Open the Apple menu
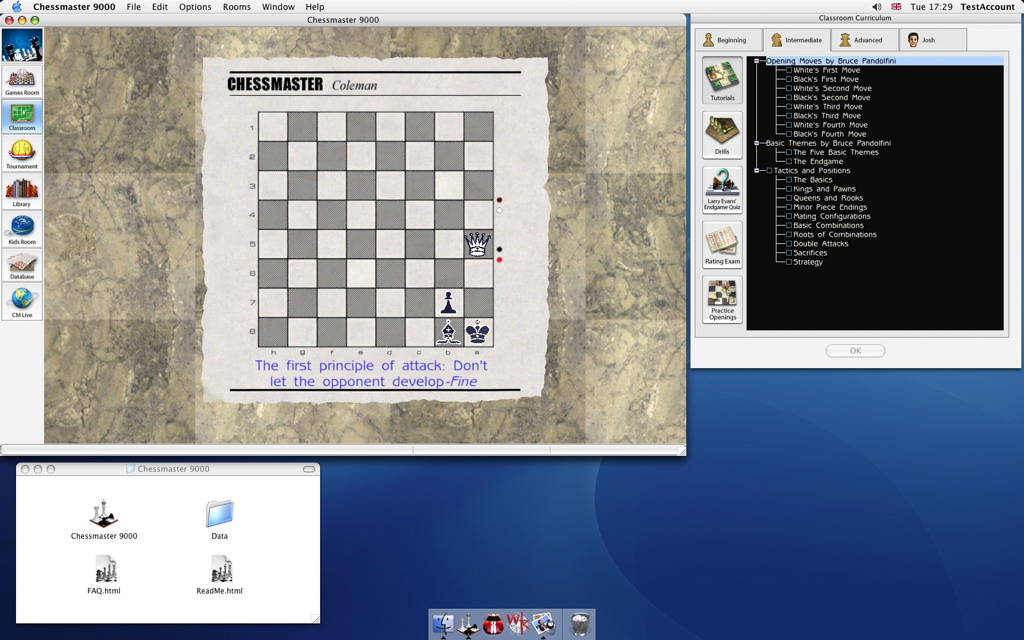The width and height of the screenshot is (1024, 640). click(x=17, y=7)
